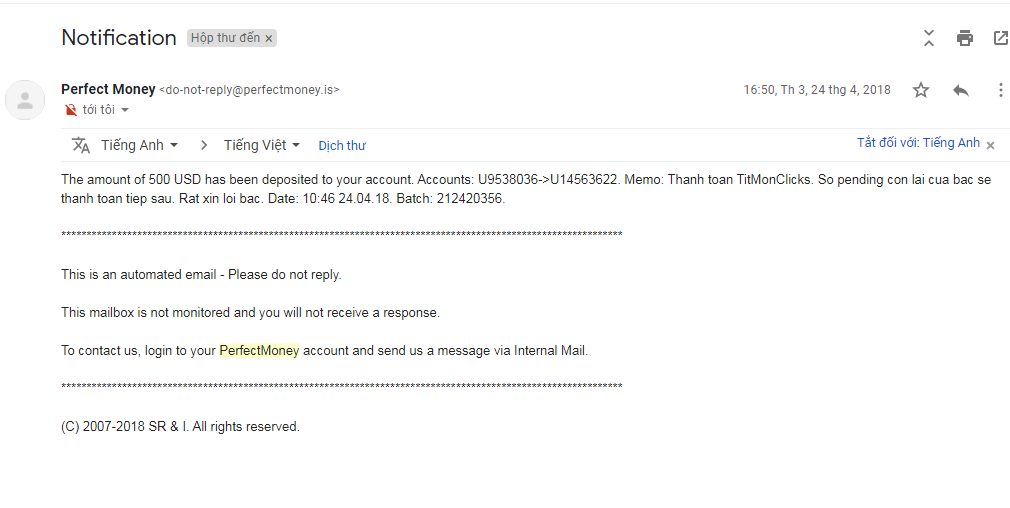Open the "Tiếng Anh" source language dropdown

[x=139, y=145]
